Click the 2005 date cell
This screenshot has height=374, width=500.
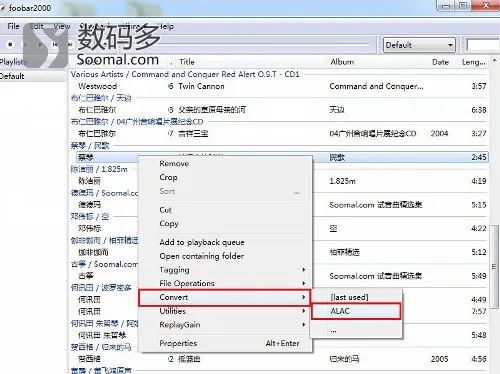click(x=439, y=359)
